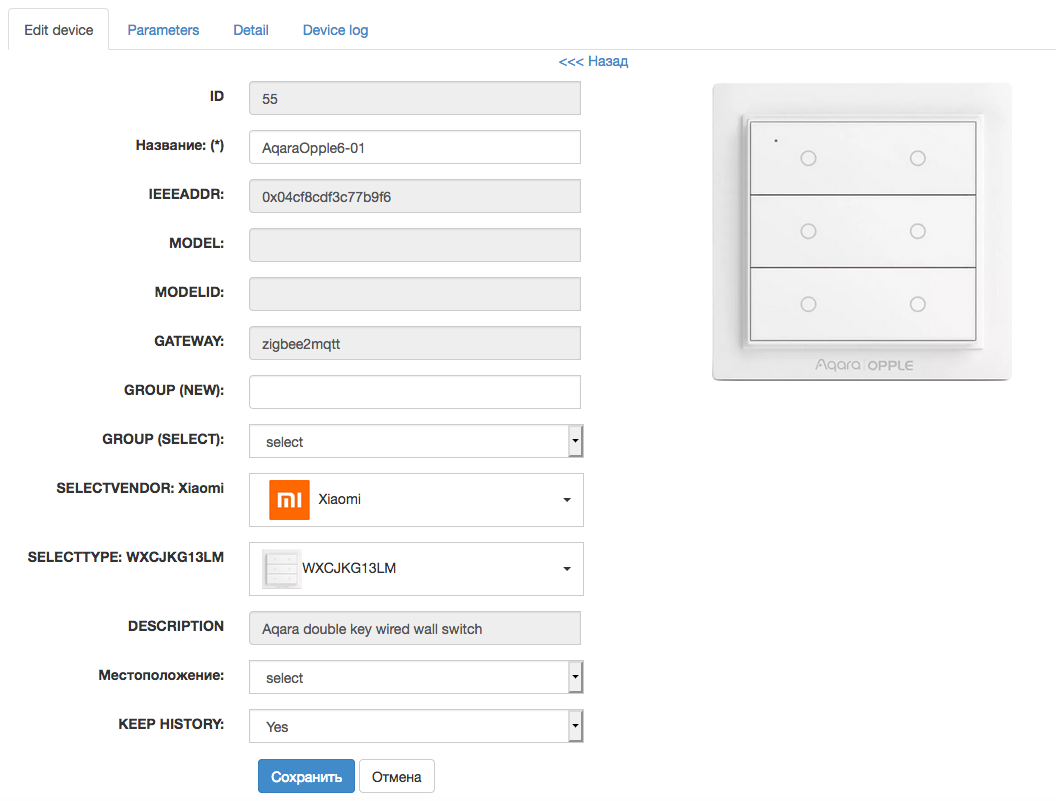Follow the <<< Назад back link
Screen dimensions: 1056x801
[x=593, y=61]
